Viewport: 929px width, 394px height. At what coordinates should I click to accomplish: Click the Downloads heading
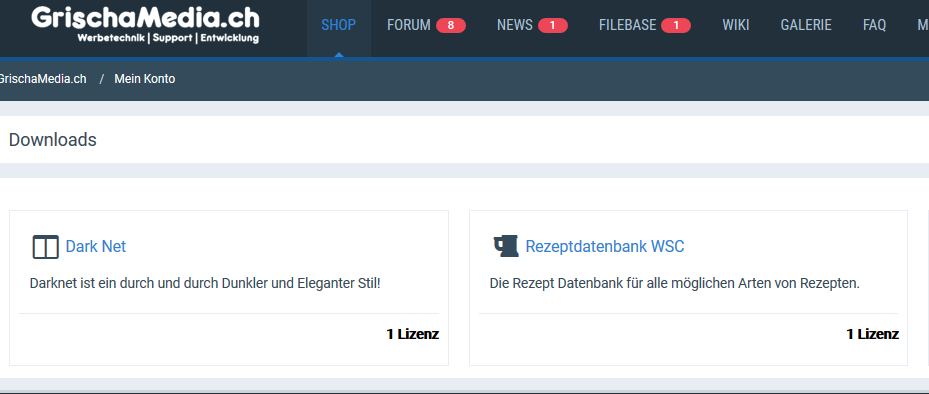point(53,140)
